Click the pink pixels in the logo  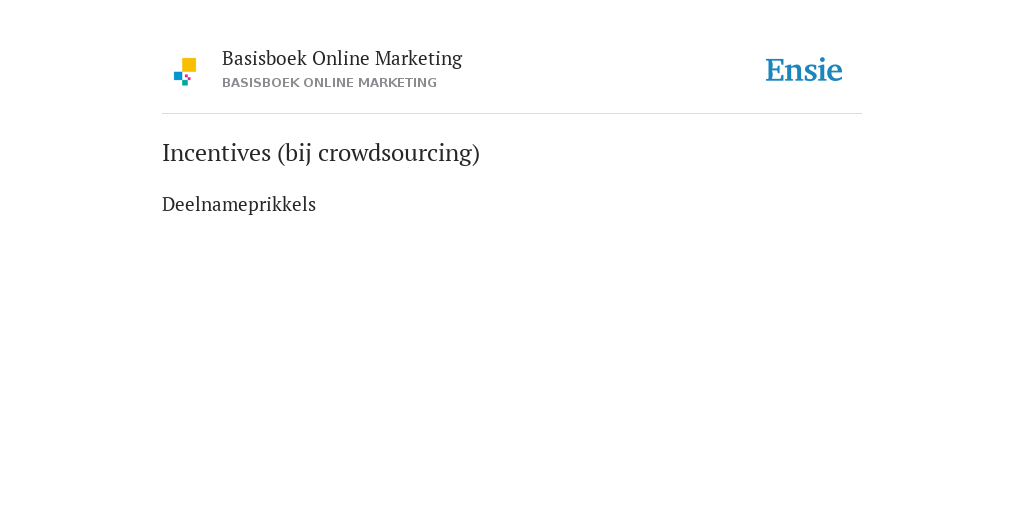(188, 77)
